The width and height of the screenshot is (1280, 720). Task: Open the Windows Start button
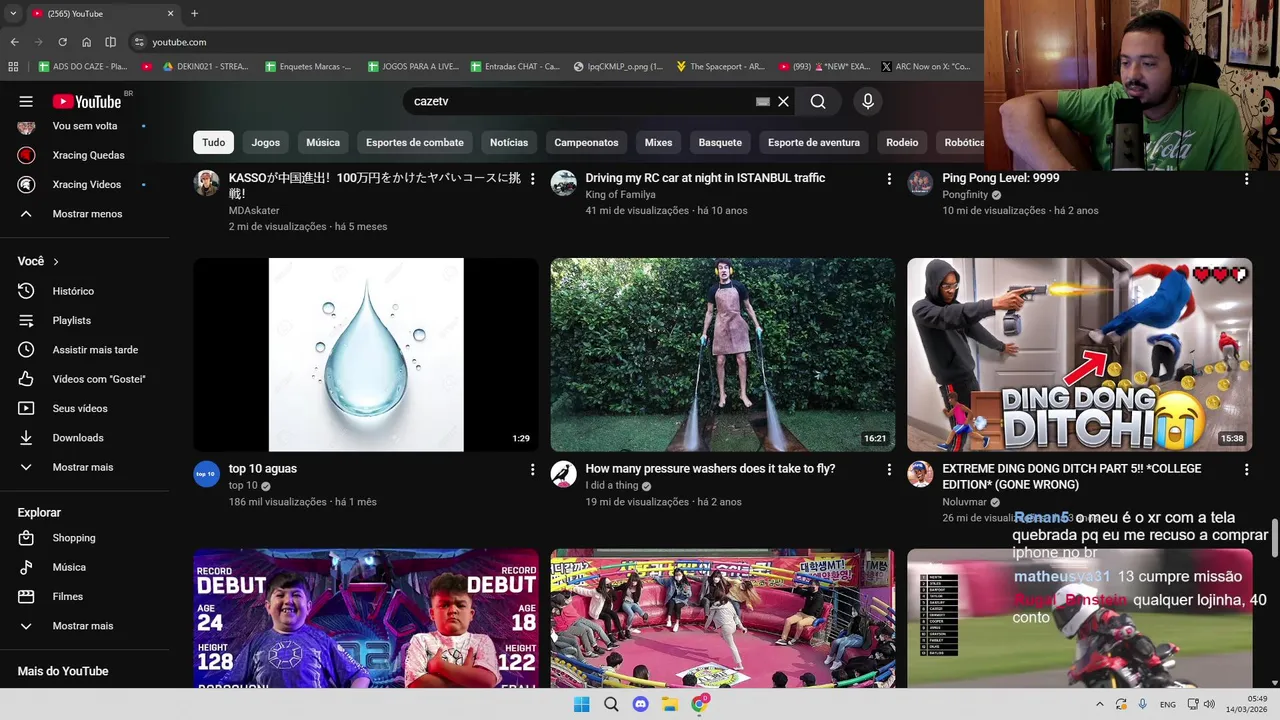(581, 704)
